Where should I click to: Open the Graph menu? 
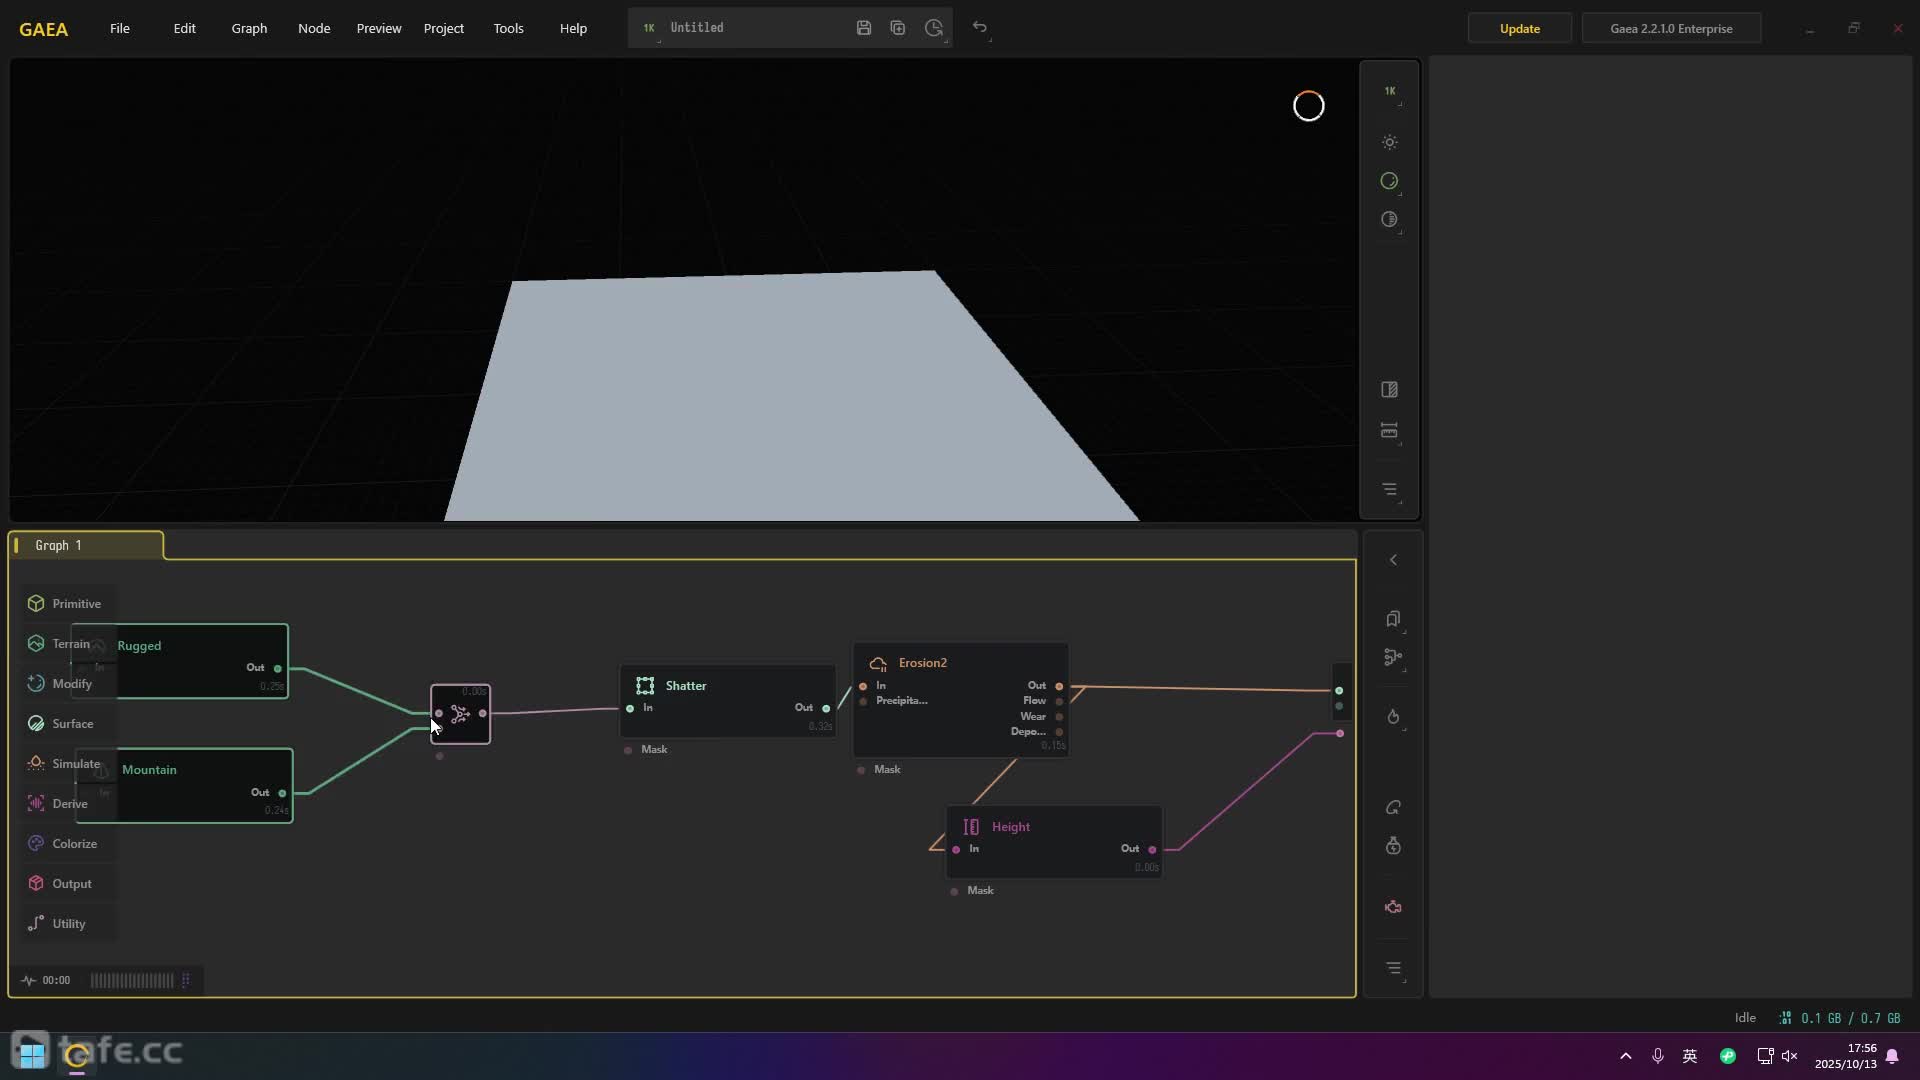tap(249, 28)
